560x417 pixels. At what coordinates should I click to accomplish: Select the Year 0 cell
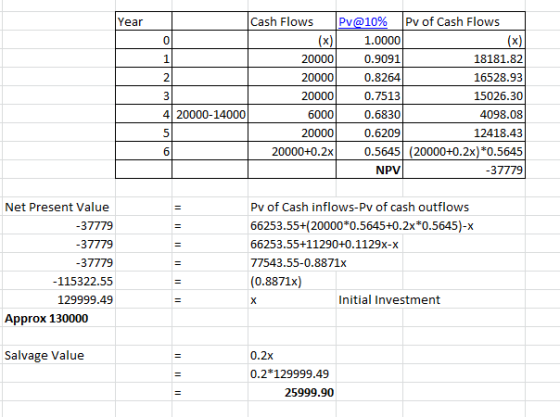pos(144,40)
